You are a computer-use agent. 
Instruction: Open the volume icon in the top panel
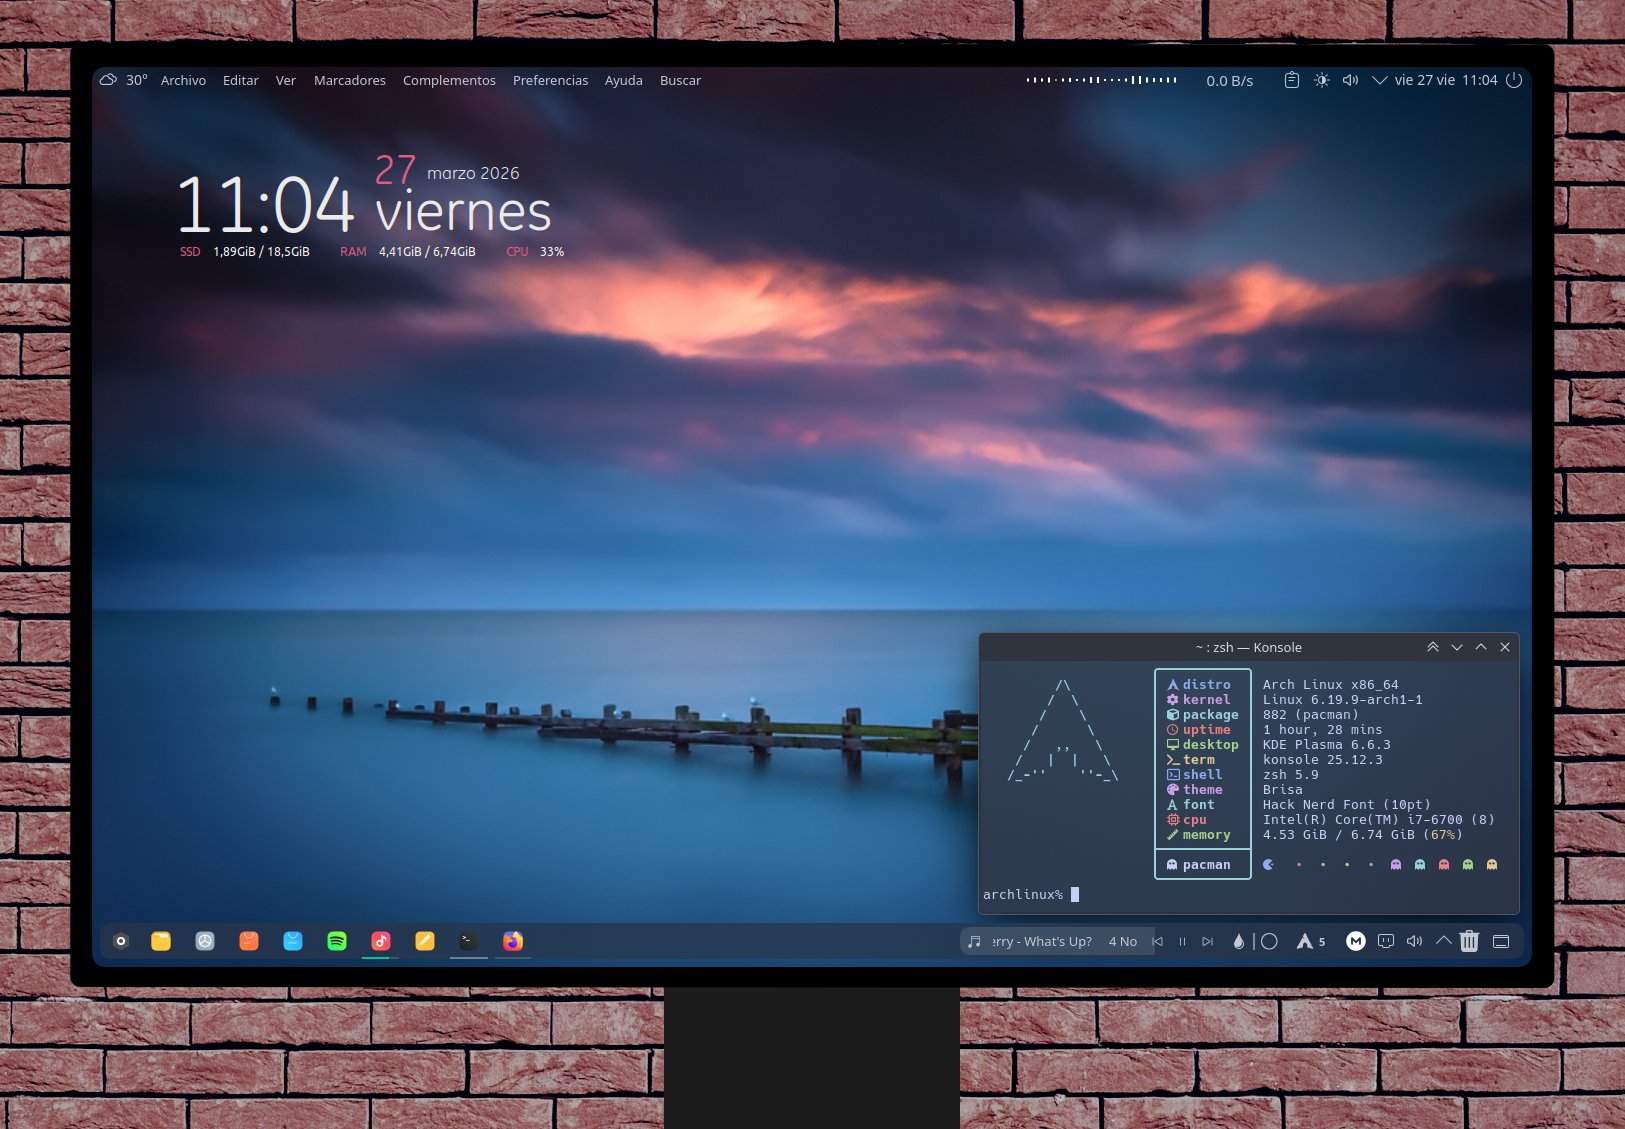pyautogui.click(x=1350, y=80)
